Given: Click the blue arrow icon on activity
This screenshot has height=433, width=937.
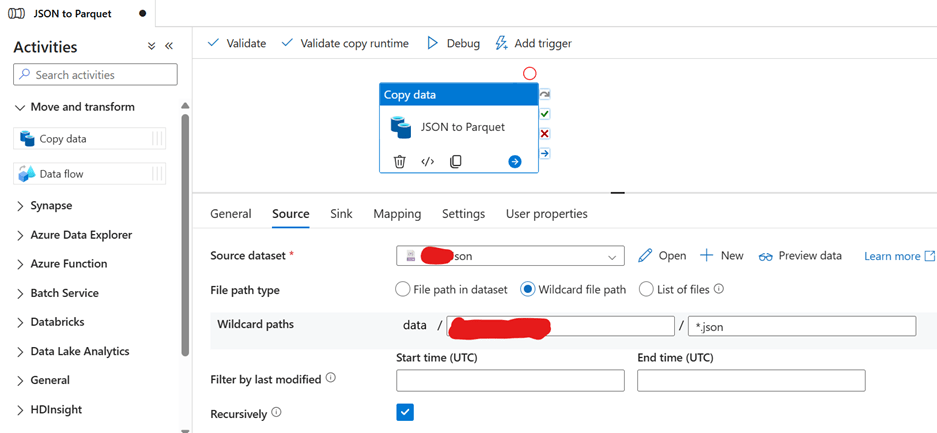Looking at the screenshot, I should 514,162.
